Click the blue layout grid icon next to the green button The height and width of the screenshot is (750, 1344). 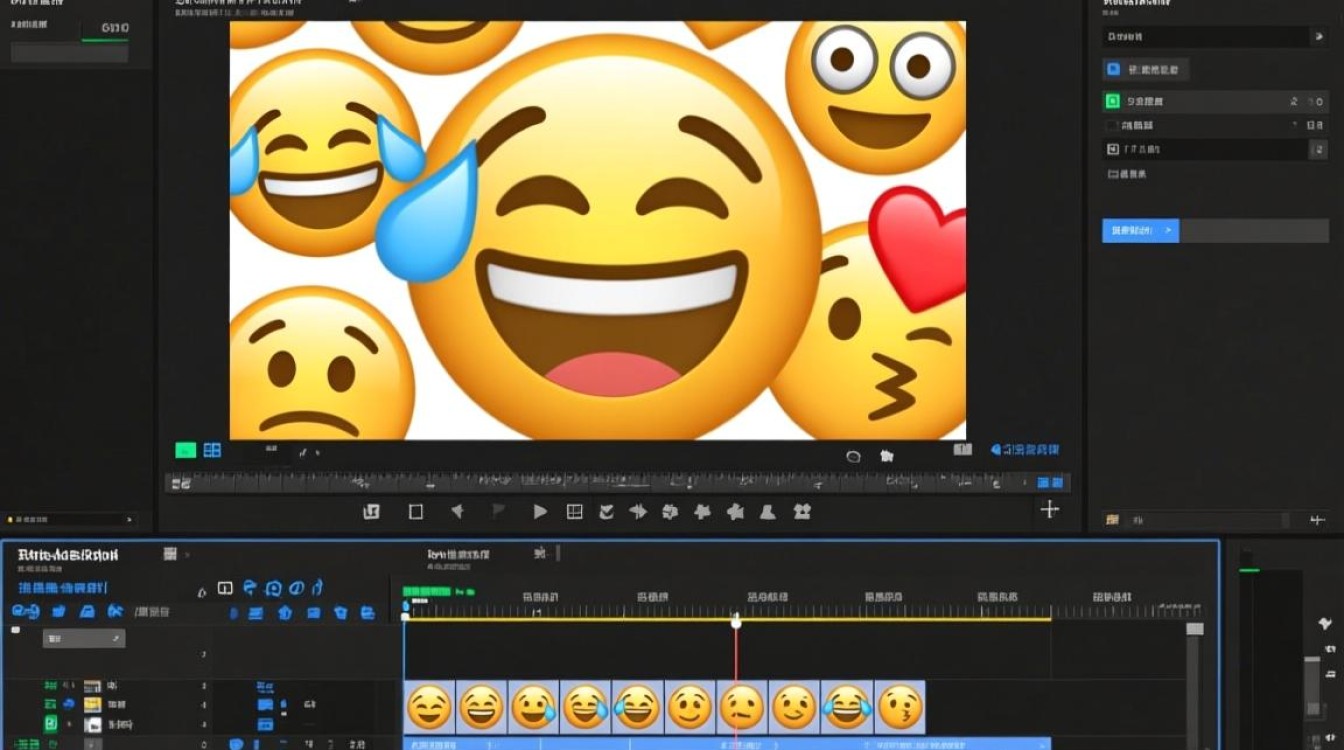[212, 450]
